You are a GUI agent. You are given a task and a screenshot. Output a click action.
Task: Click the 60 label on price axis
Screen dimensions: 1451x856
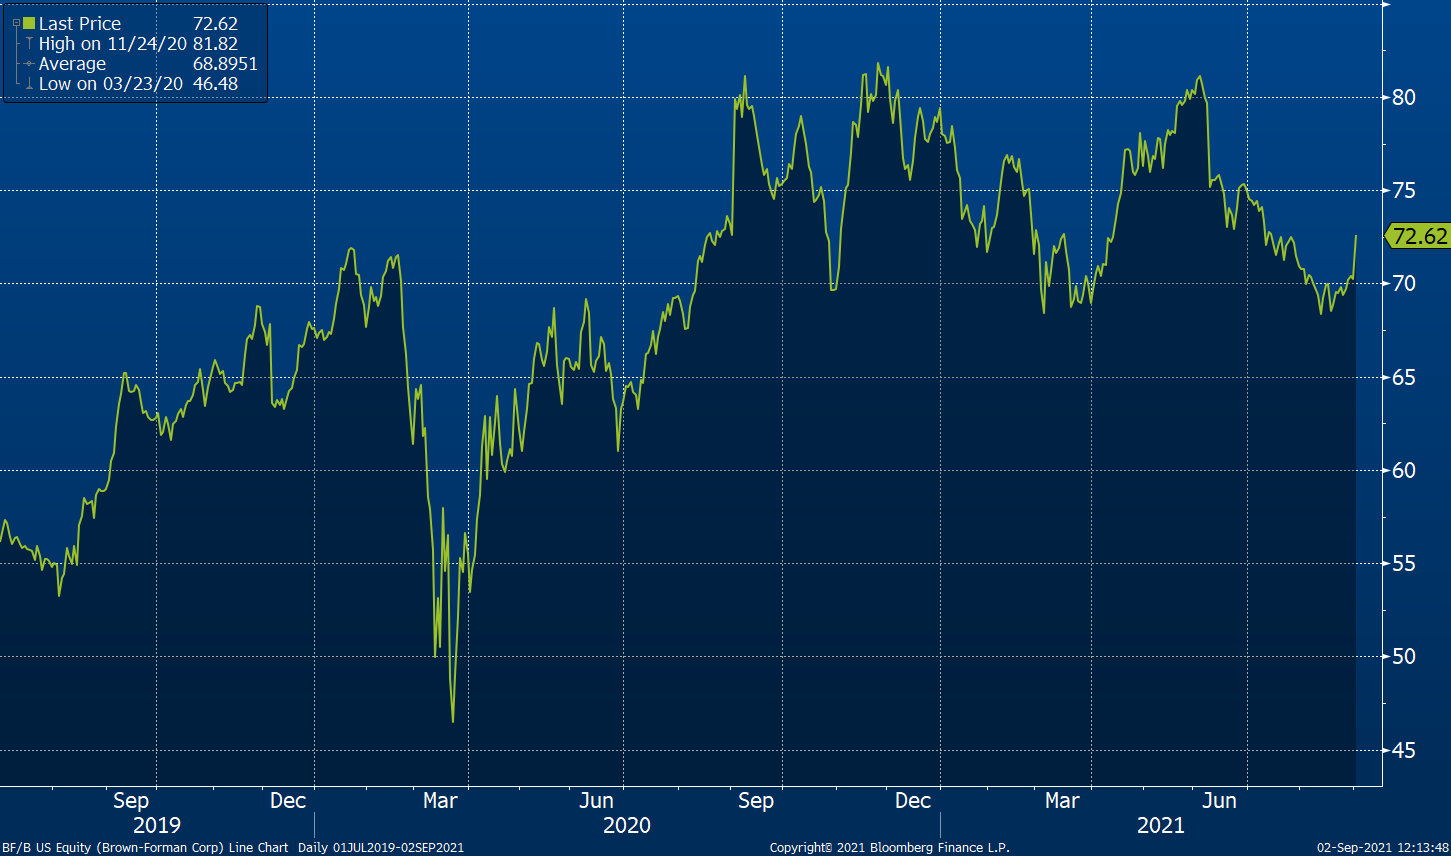tap(1404, 470)
